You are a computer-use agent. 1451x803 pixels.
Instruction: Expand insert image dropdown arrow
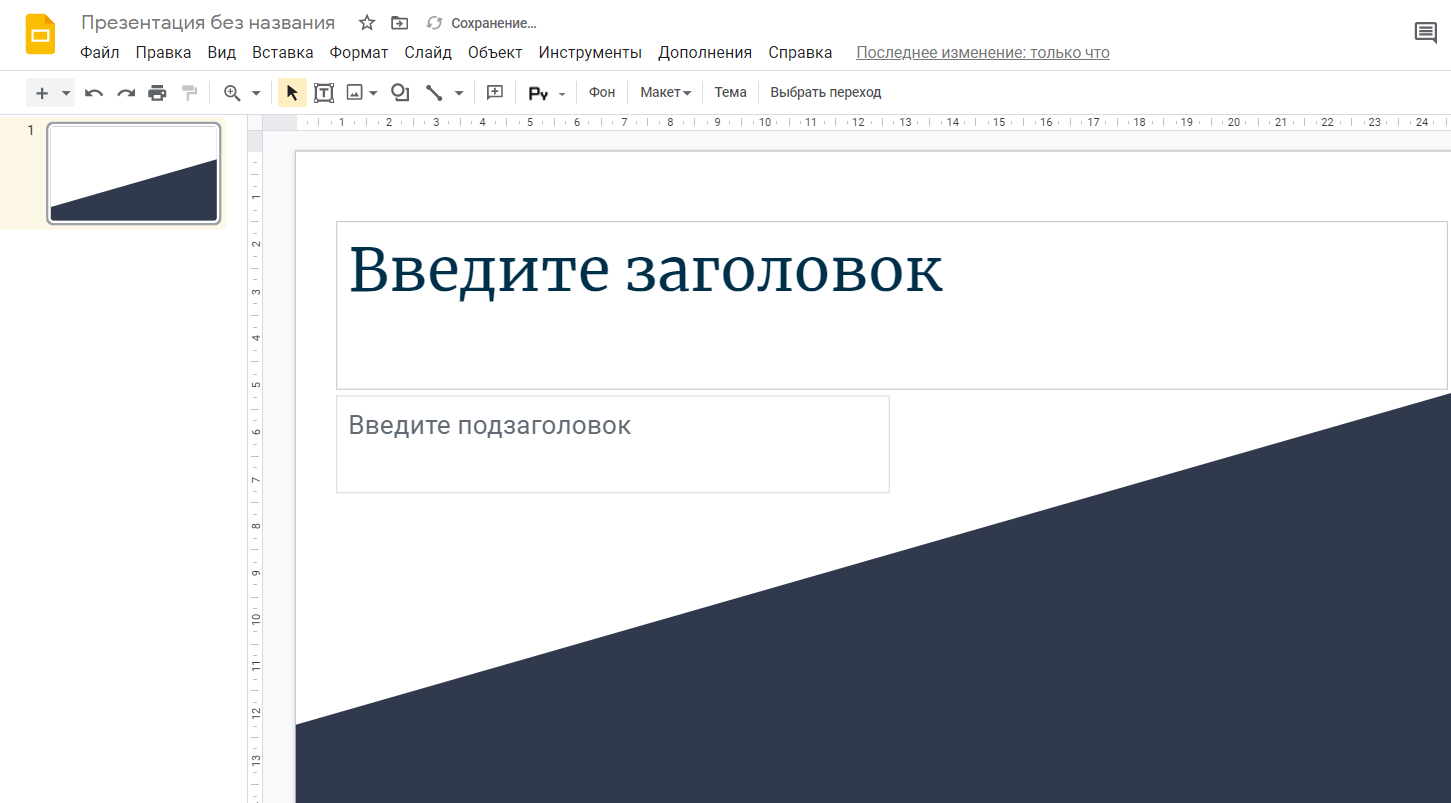(x=373, y=93)
